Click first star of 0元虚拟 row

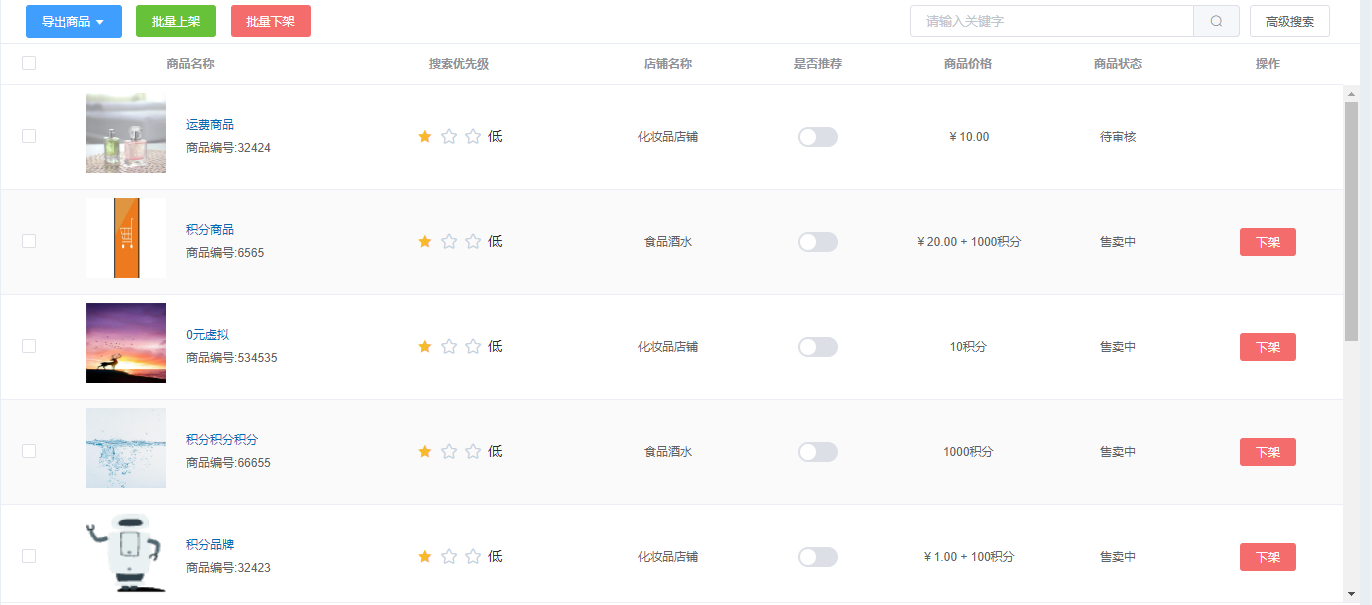(425, 346)
